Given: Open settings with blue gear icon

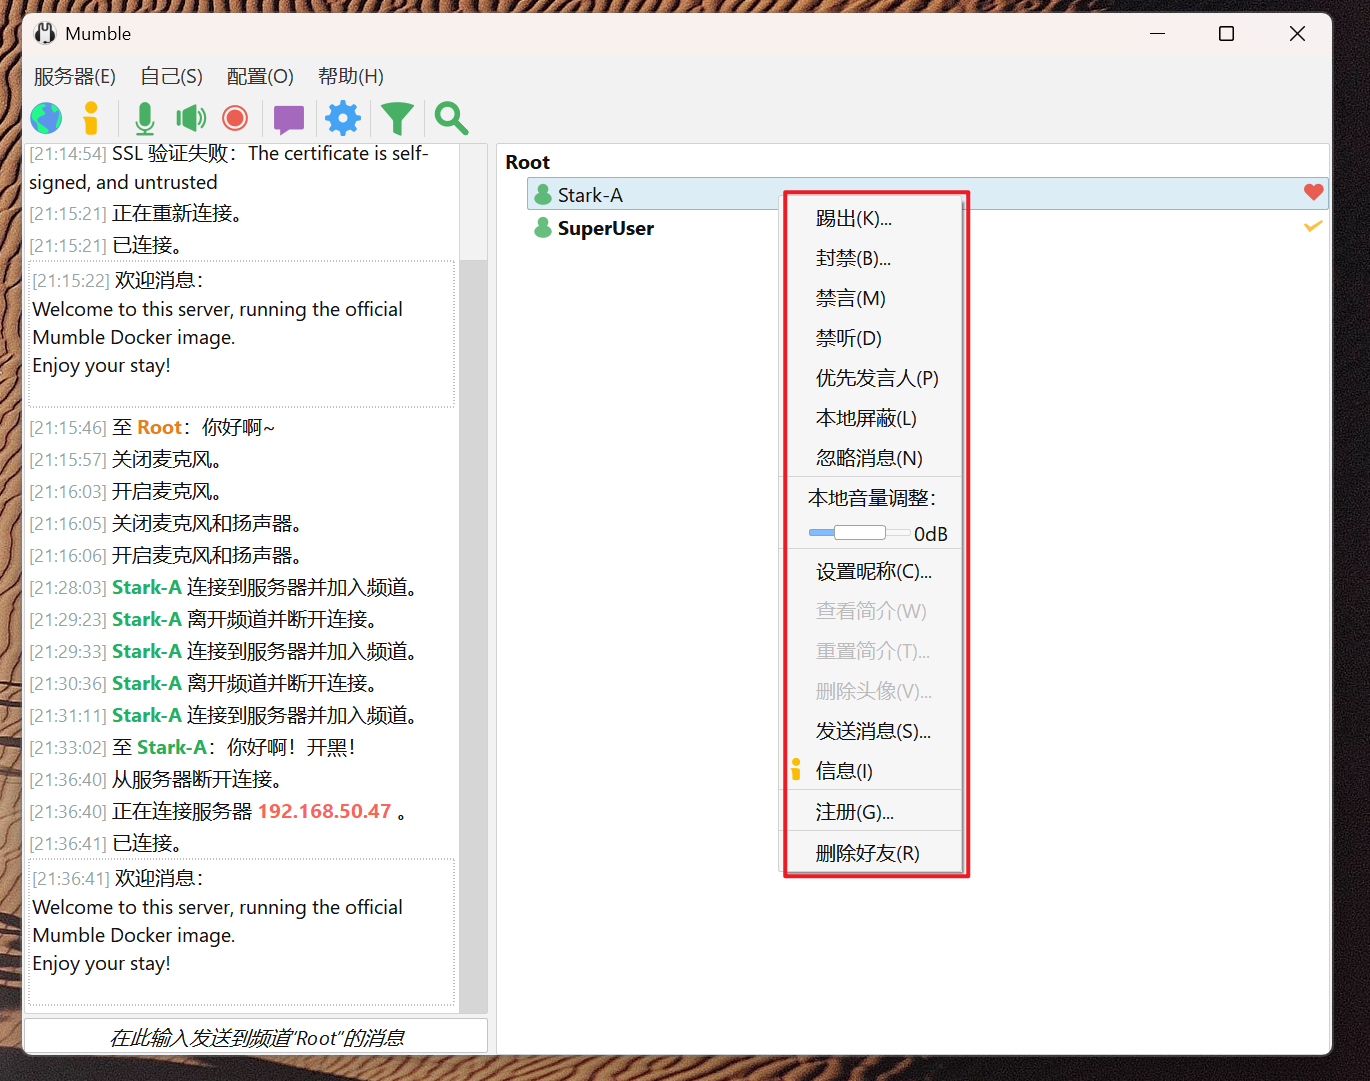Looking at the screenshot, I should (x=343, y=118).
